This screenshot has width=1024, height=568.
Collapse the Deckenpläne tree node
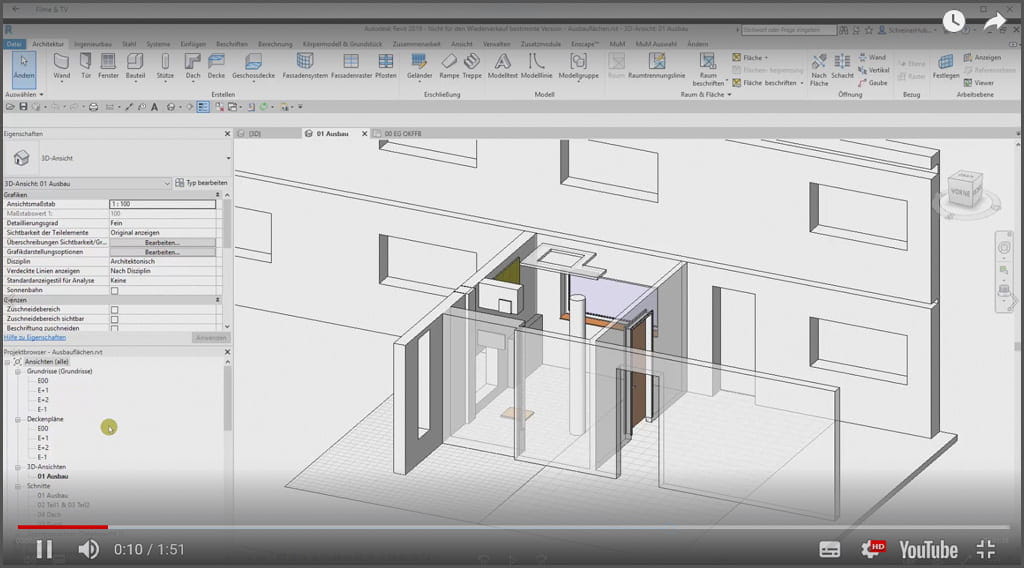pyautogui.click(x=17, y=419)
